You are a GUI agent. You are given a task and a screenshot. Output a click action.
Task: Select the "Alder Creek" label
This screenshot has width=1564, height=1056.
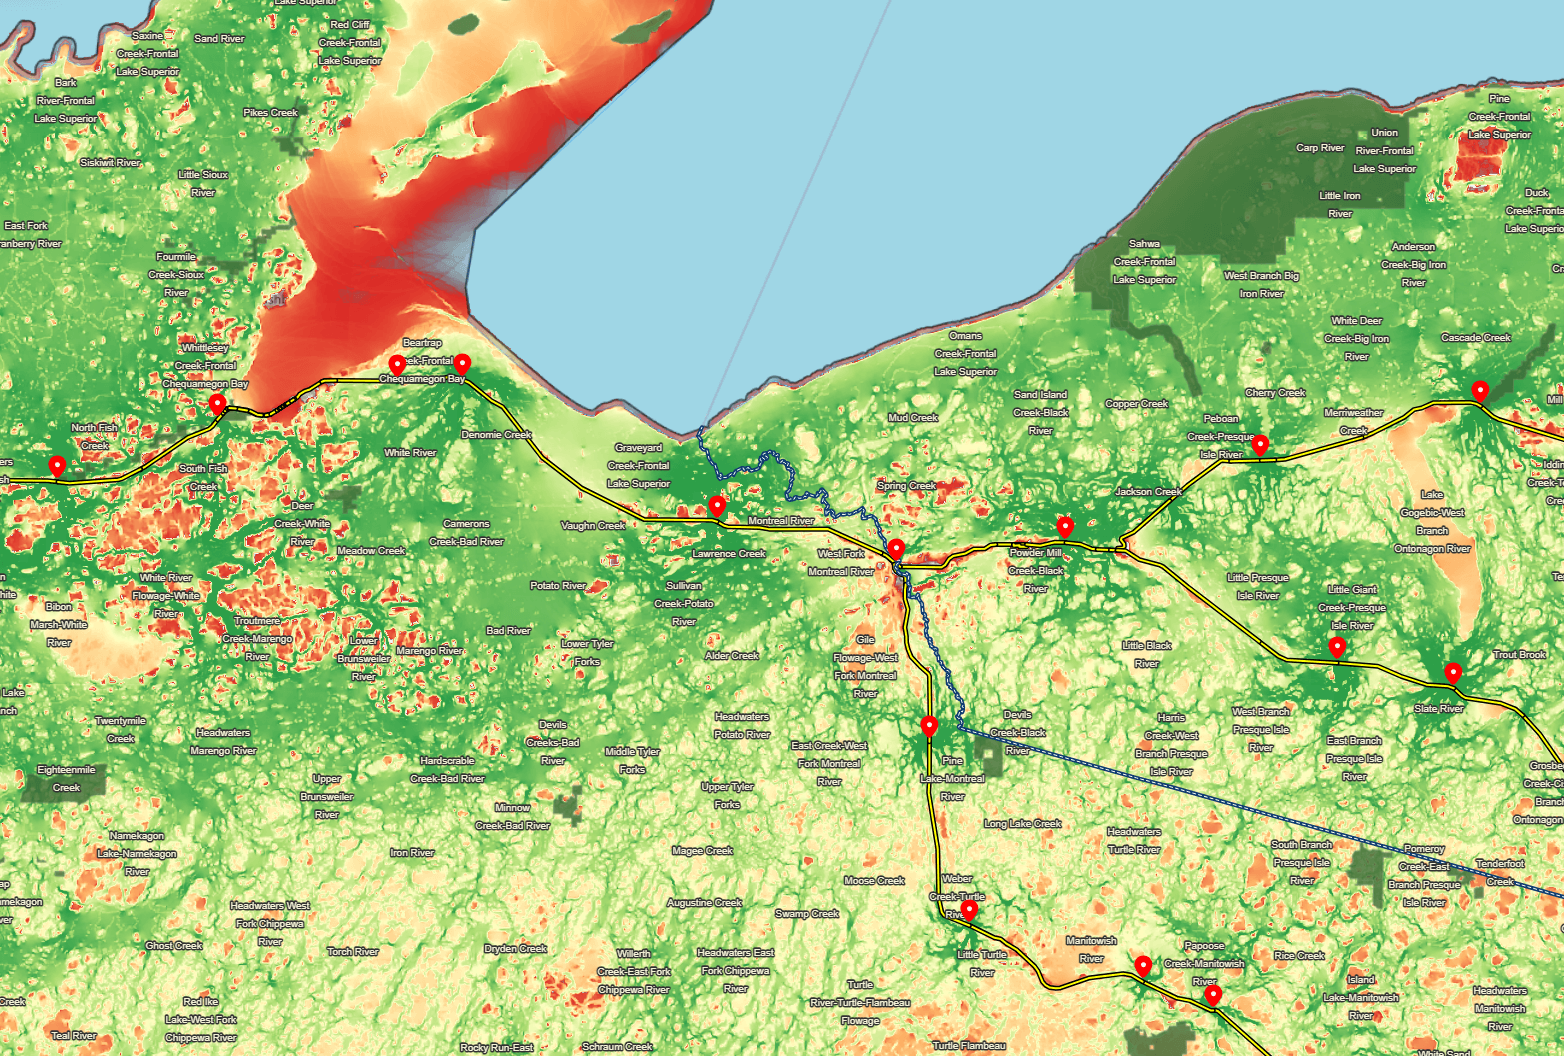733,656
